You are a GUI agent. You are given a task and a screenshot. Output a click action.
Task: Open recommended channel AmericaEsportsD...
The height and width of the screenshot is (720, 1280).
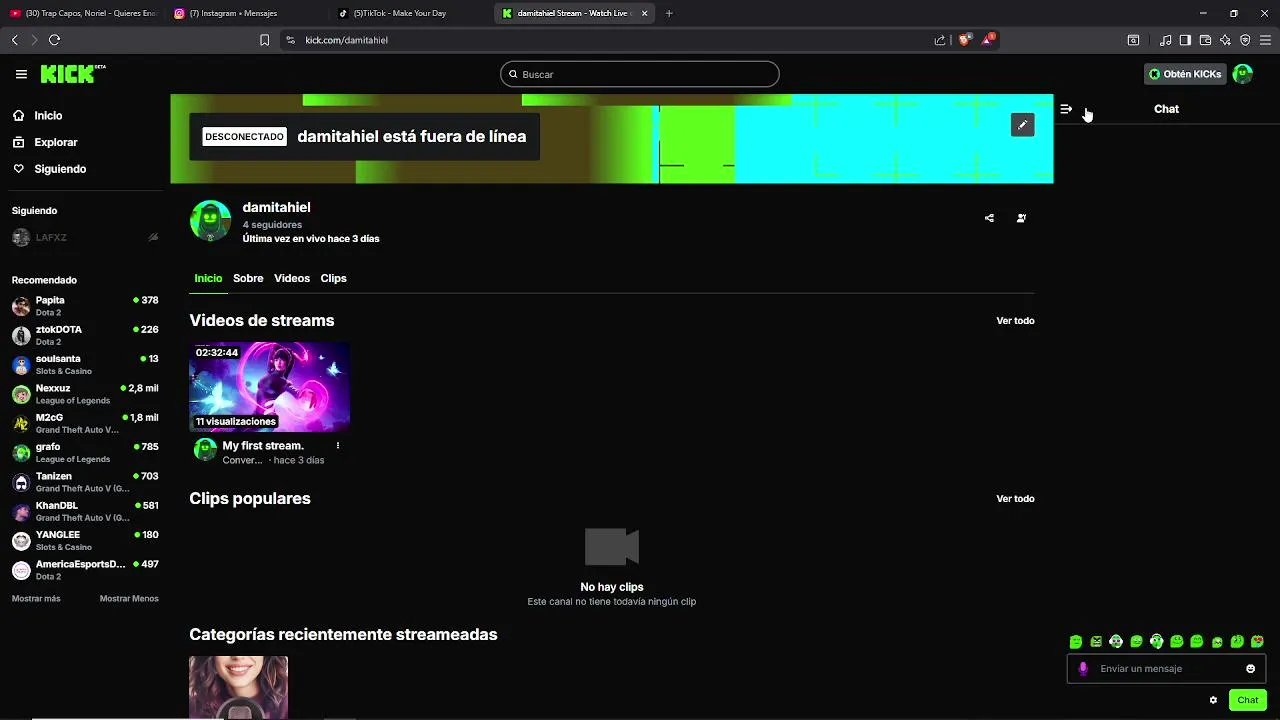coord(85,570)
